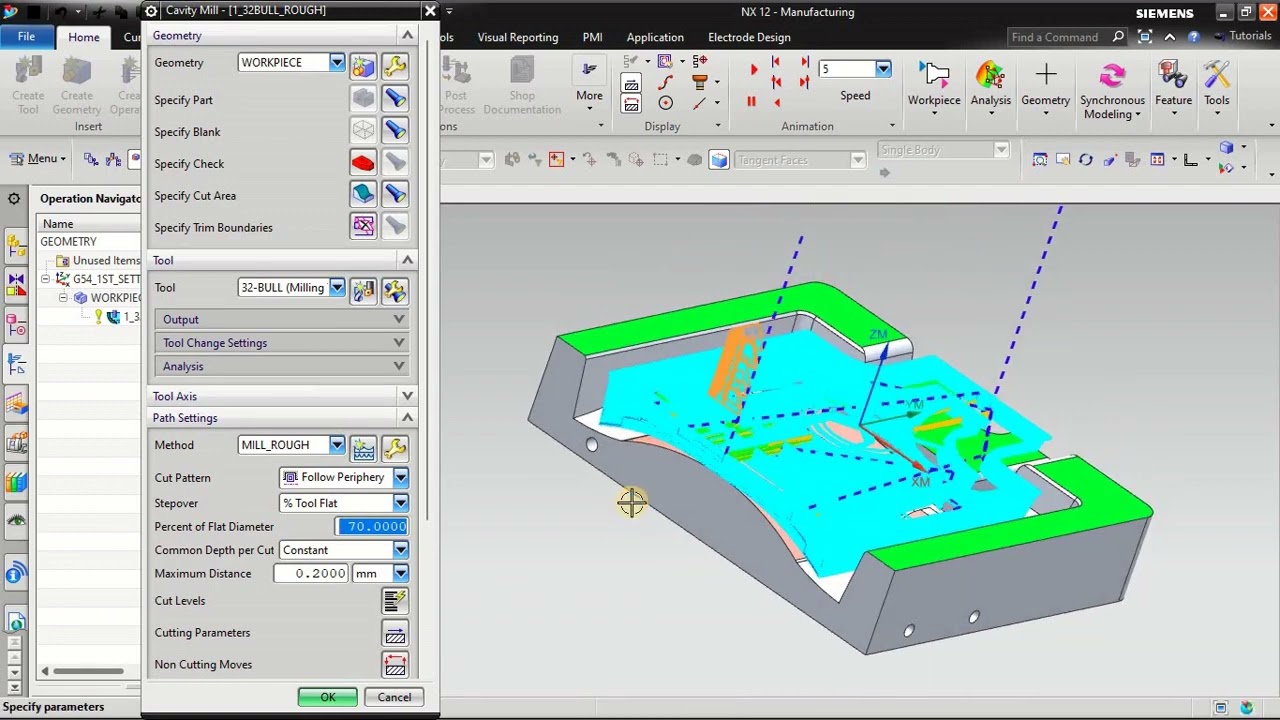Click new geometry icon next to WORKPIECE
1280x720 pixels.
363,66
